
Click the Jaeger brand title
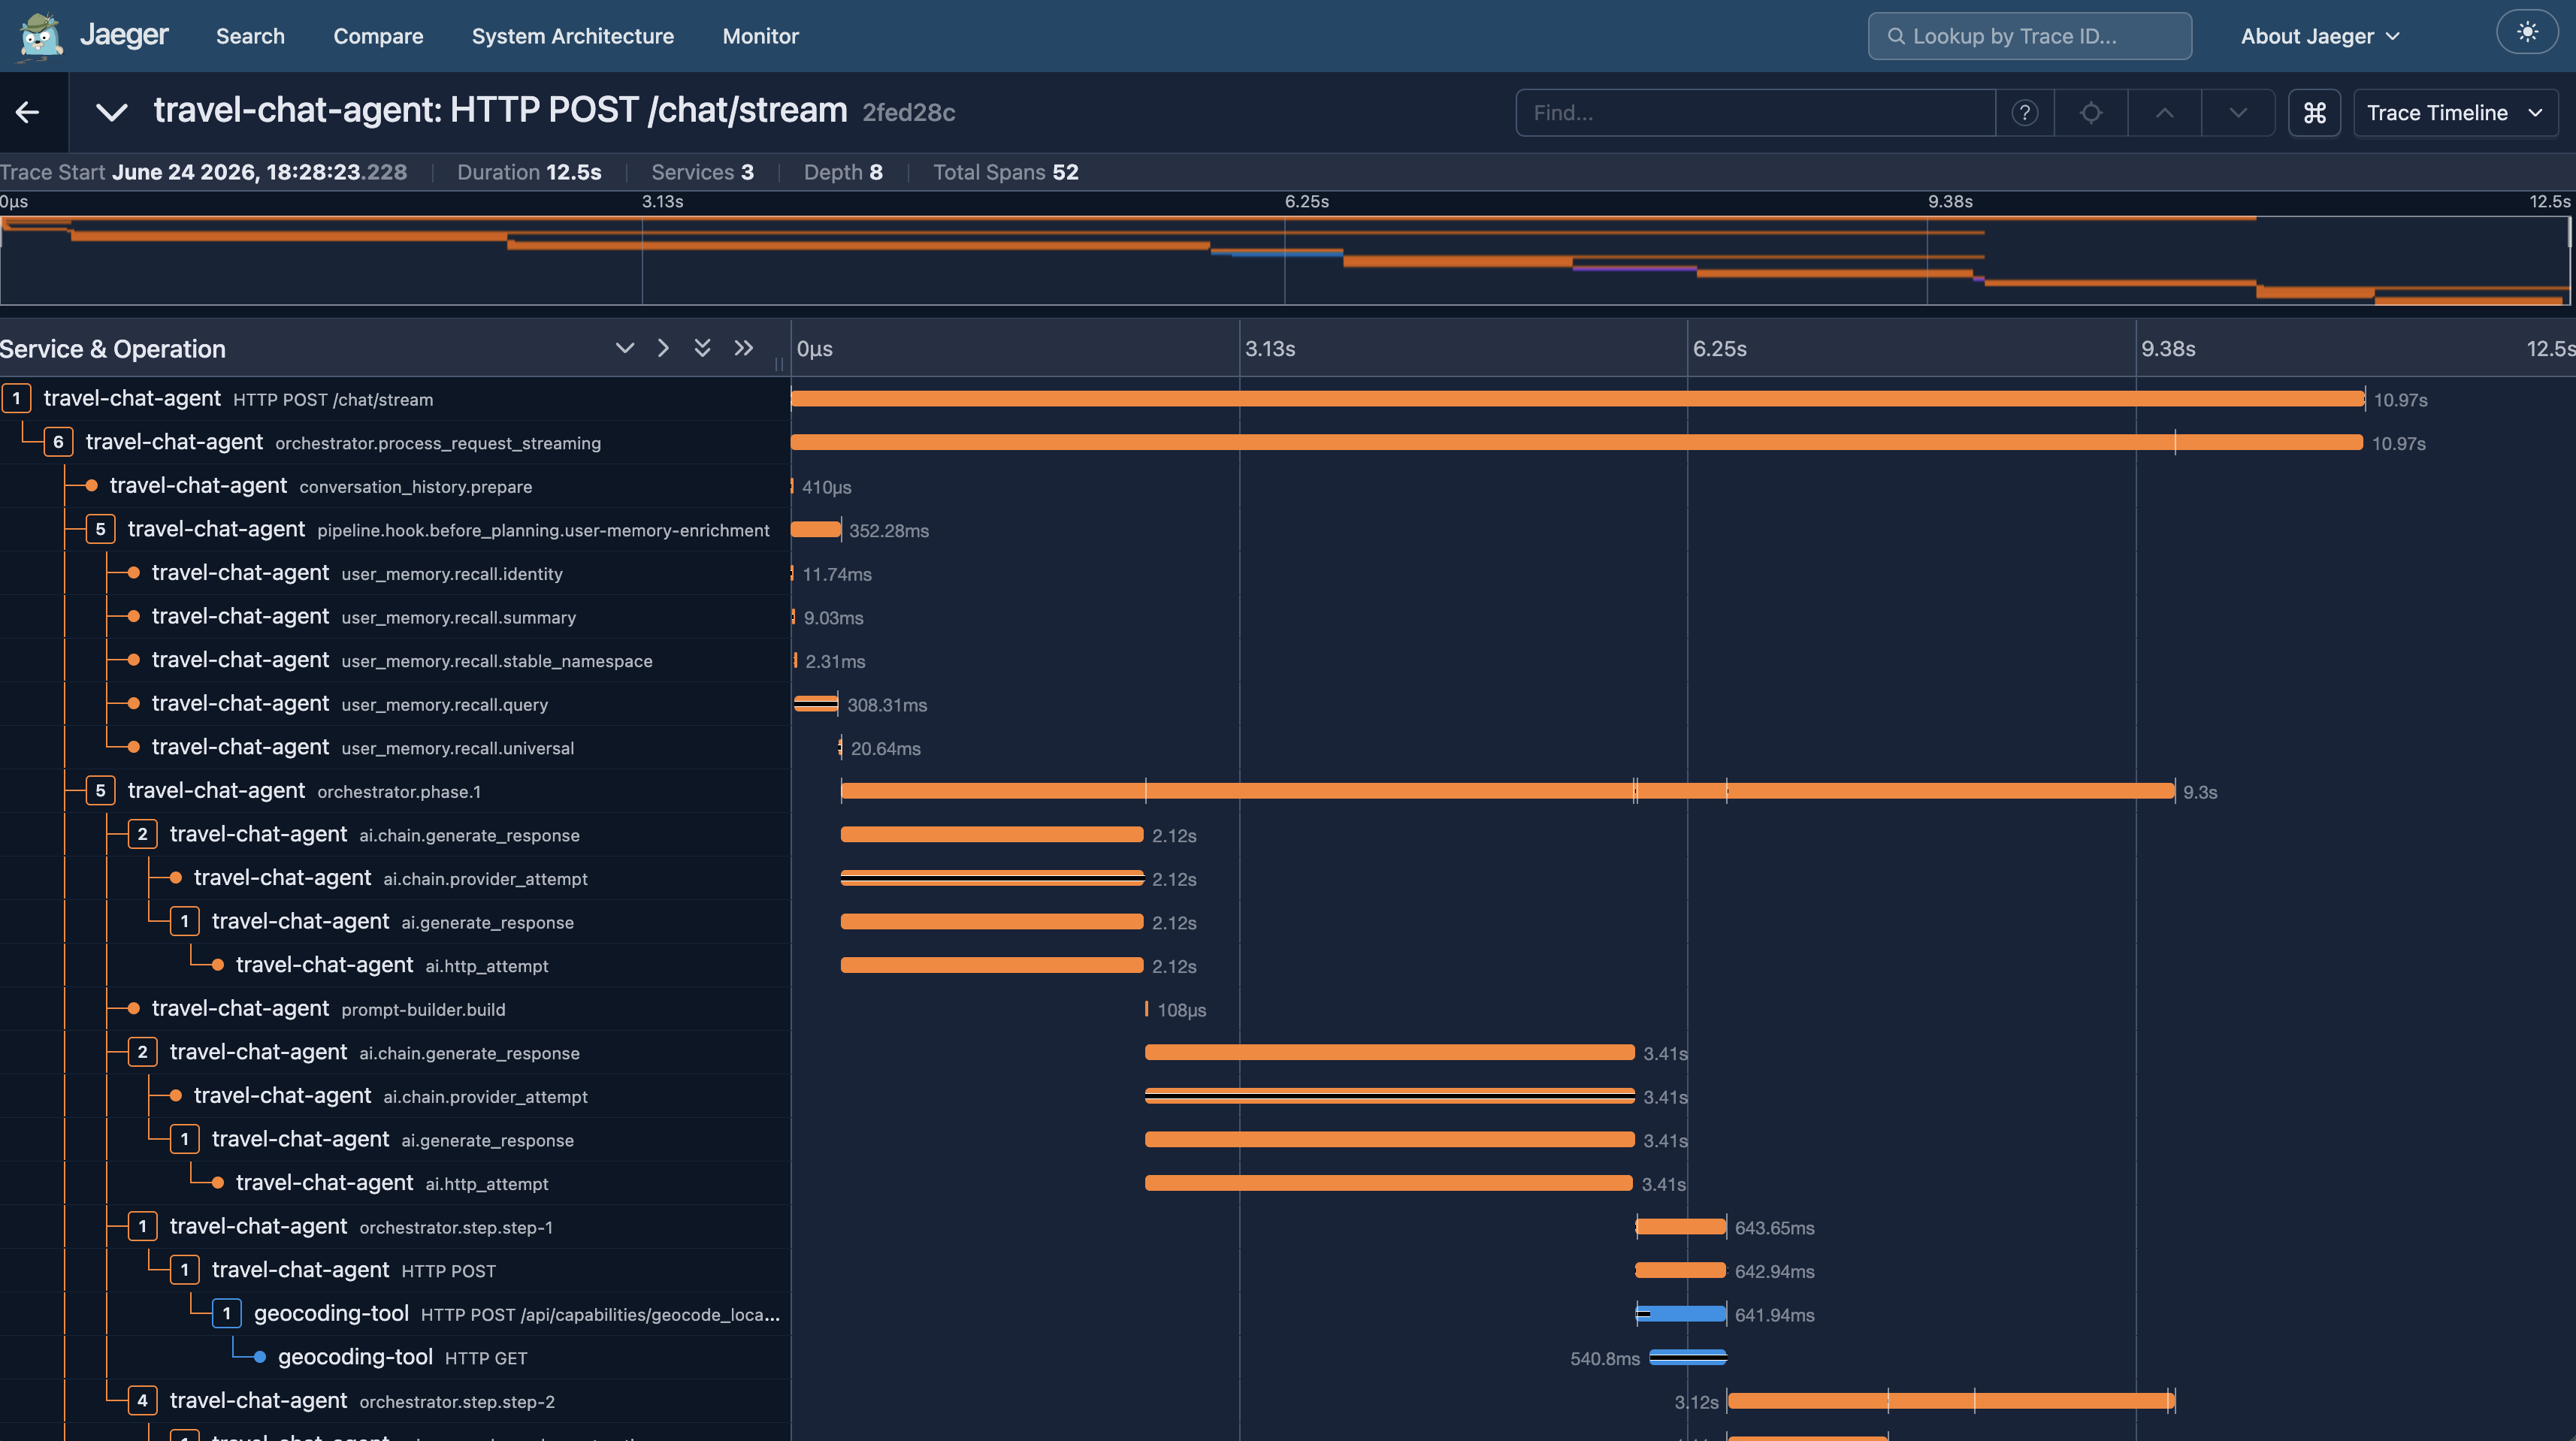(x=124, y=35)
